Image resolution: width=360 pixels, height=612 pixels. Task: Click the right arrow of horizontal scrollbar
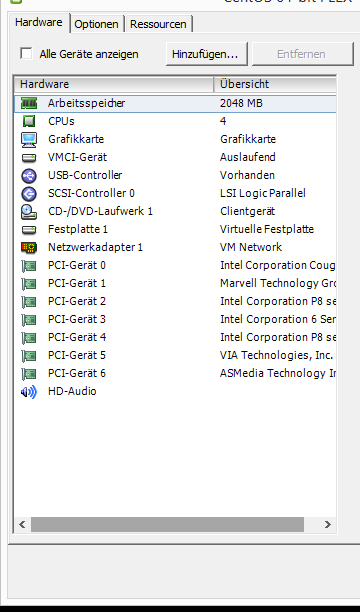click(328, 525)
